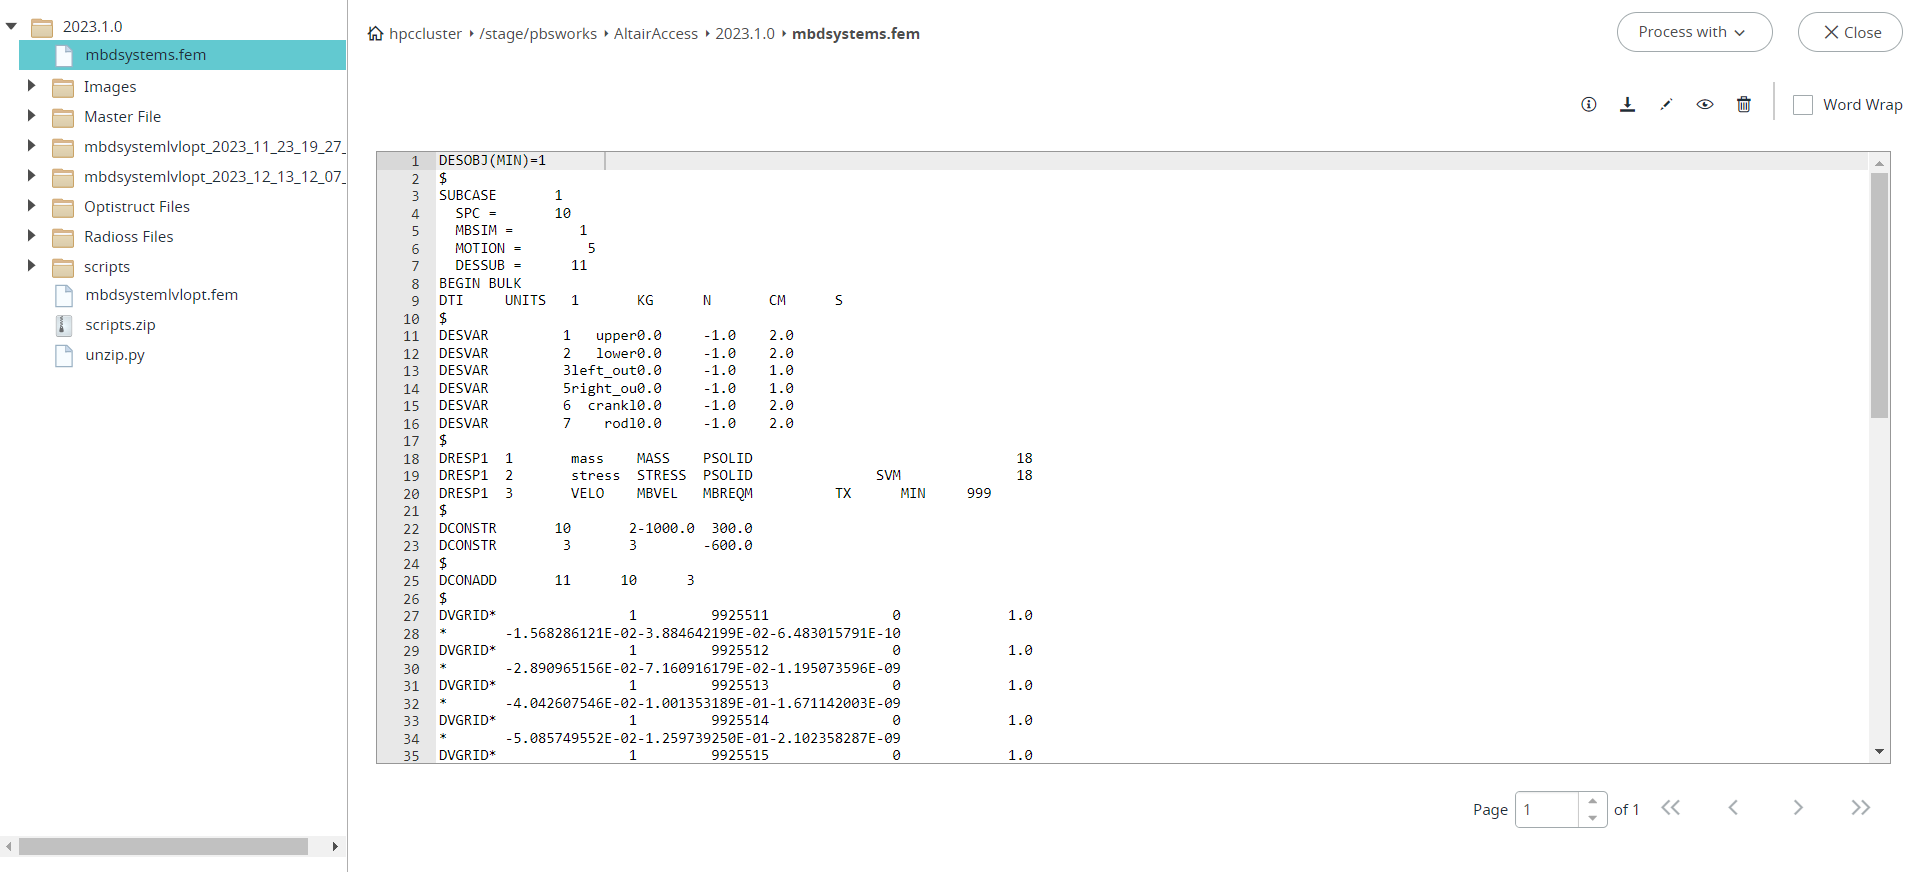Select the Radioss Files folder label
1913x872 pixels.
pyautogui.click(x=129, y=237)
